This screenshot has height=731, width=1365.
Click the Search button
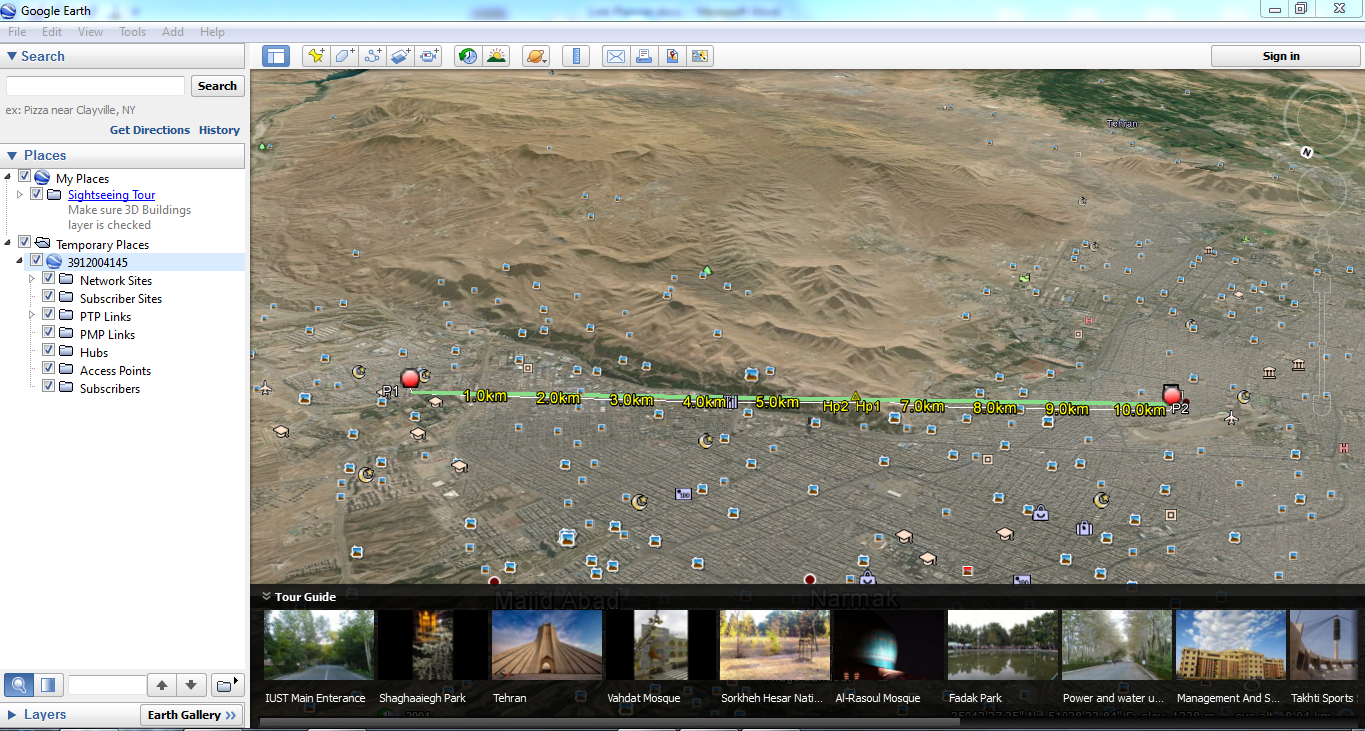pos(217,86)
